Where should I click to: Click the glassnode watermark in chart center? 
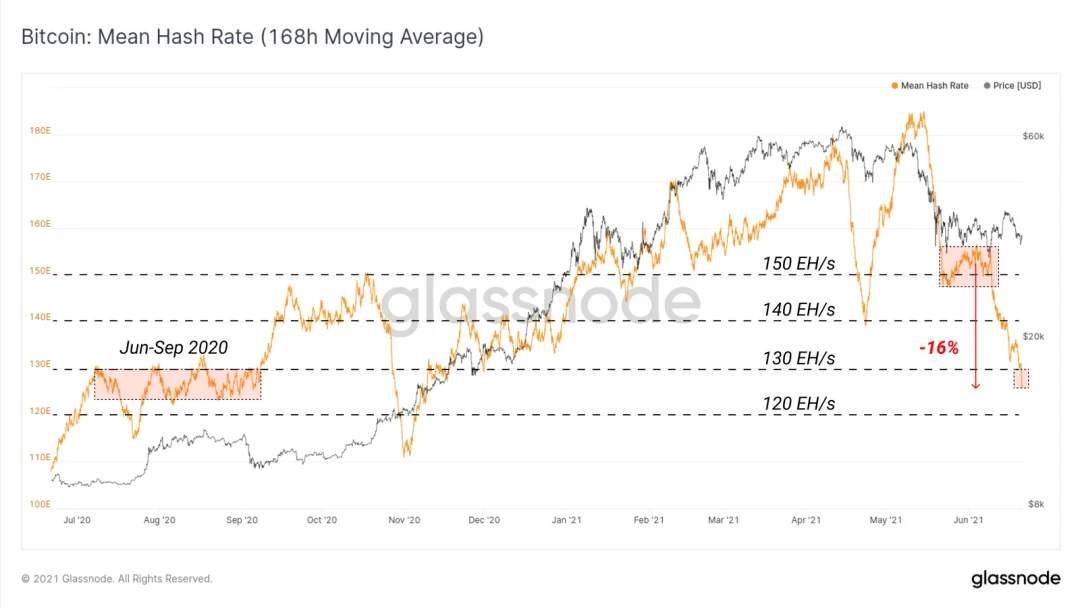pos(541,301)
